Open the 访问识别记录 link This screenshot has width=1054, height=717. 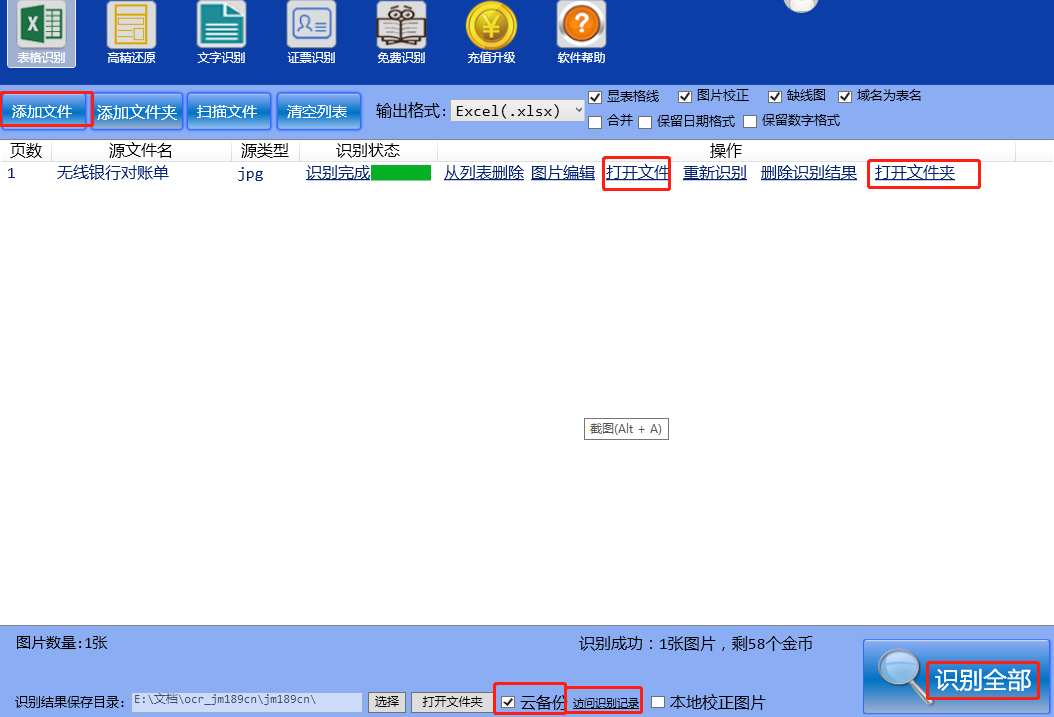tap(606, 704)
